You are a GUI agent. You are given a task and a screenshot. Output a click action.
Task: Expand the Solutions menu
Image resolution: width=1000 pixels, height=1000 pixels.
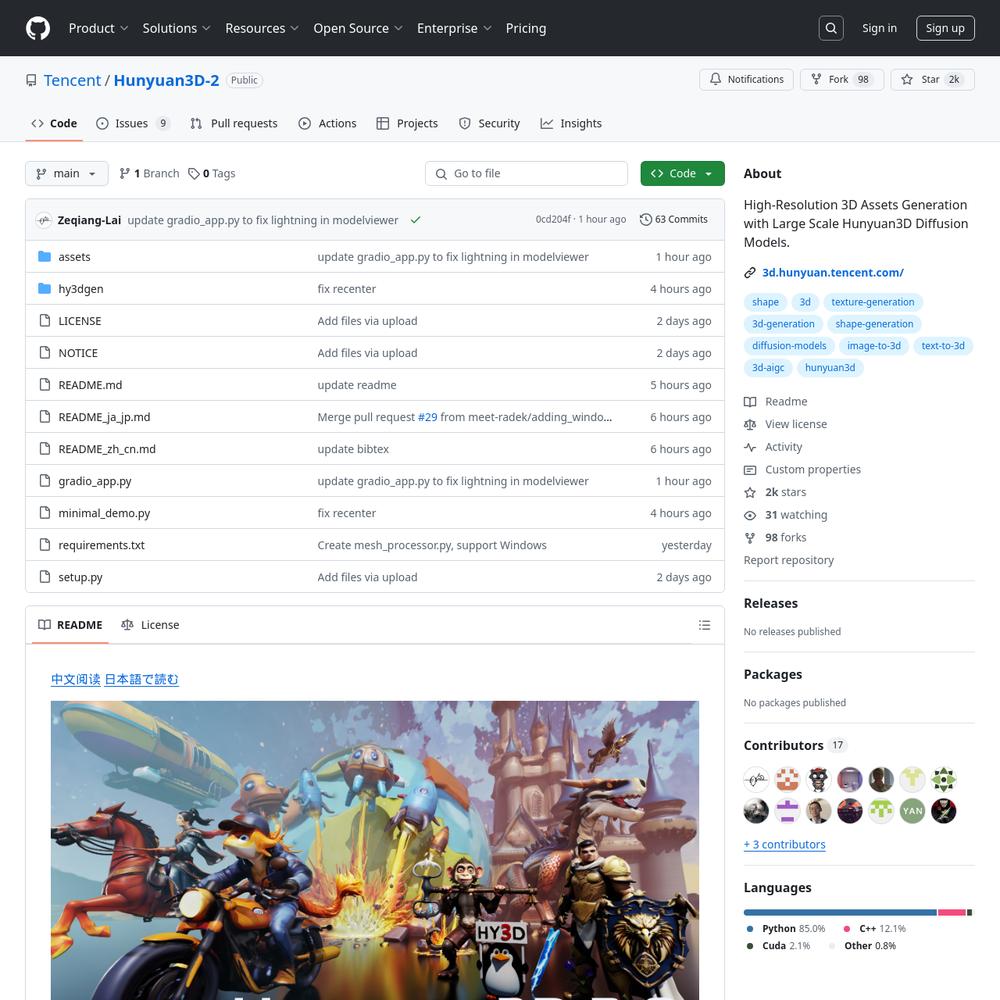click(176, 28)
